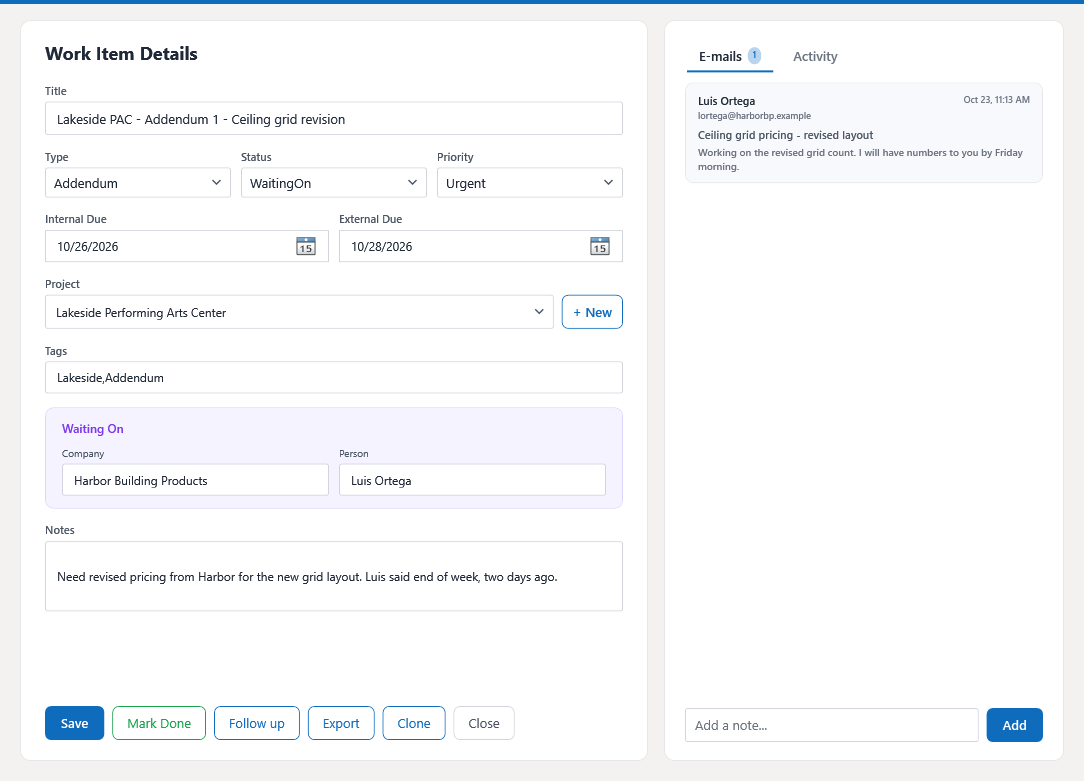This screenshot has height=781, width=1084.
Task: Open the Status dropdown showing WaitingOn
Action: (x=333, y=183)
